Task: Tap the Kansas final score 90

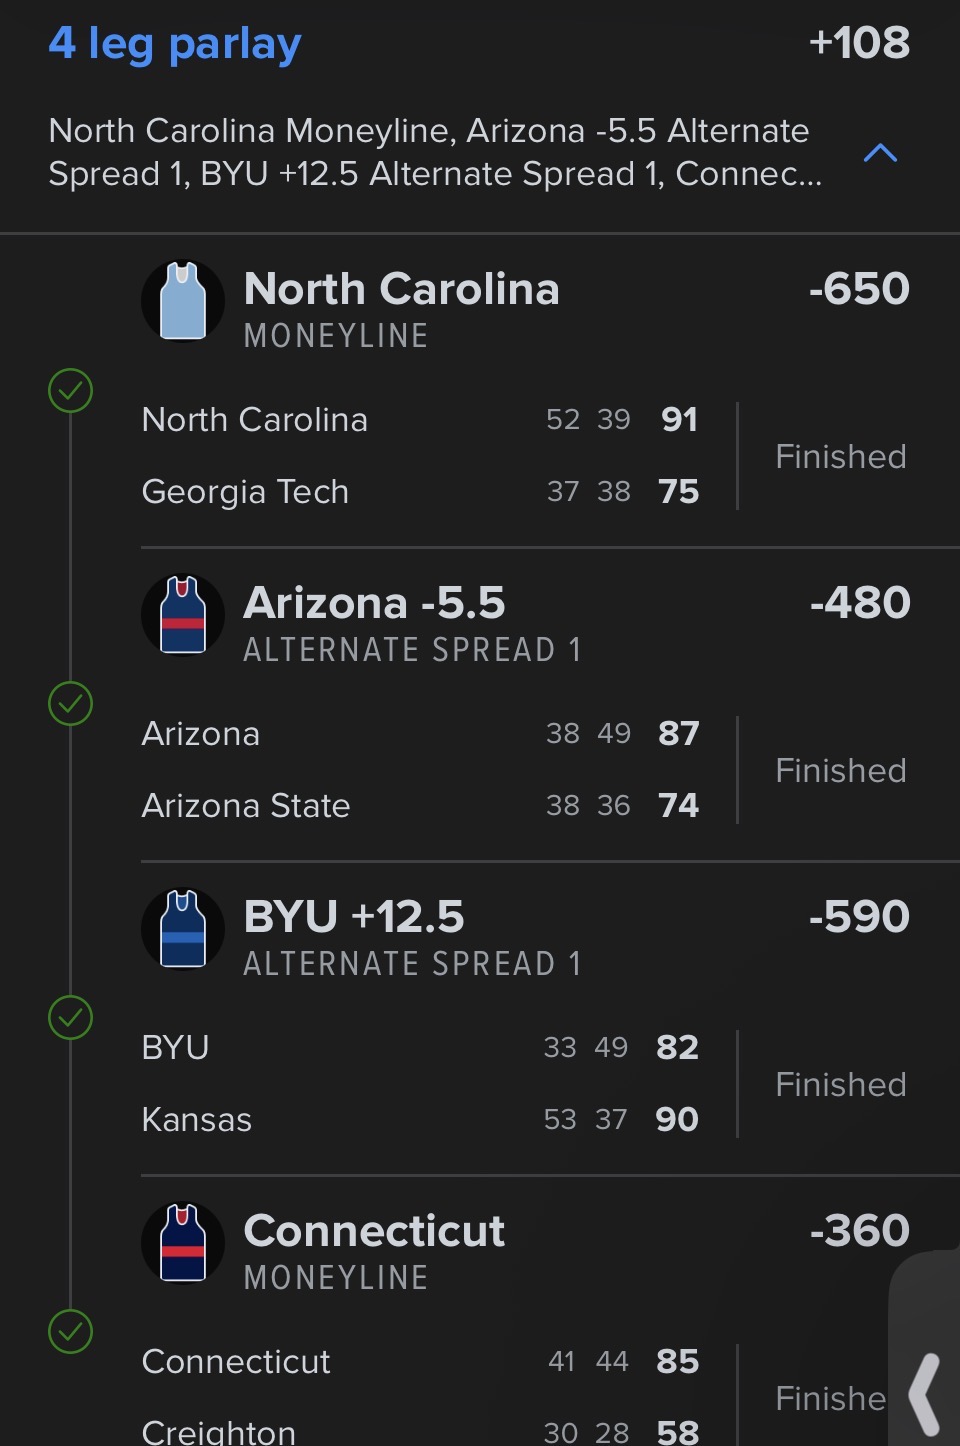Action: coord(677,1119)
